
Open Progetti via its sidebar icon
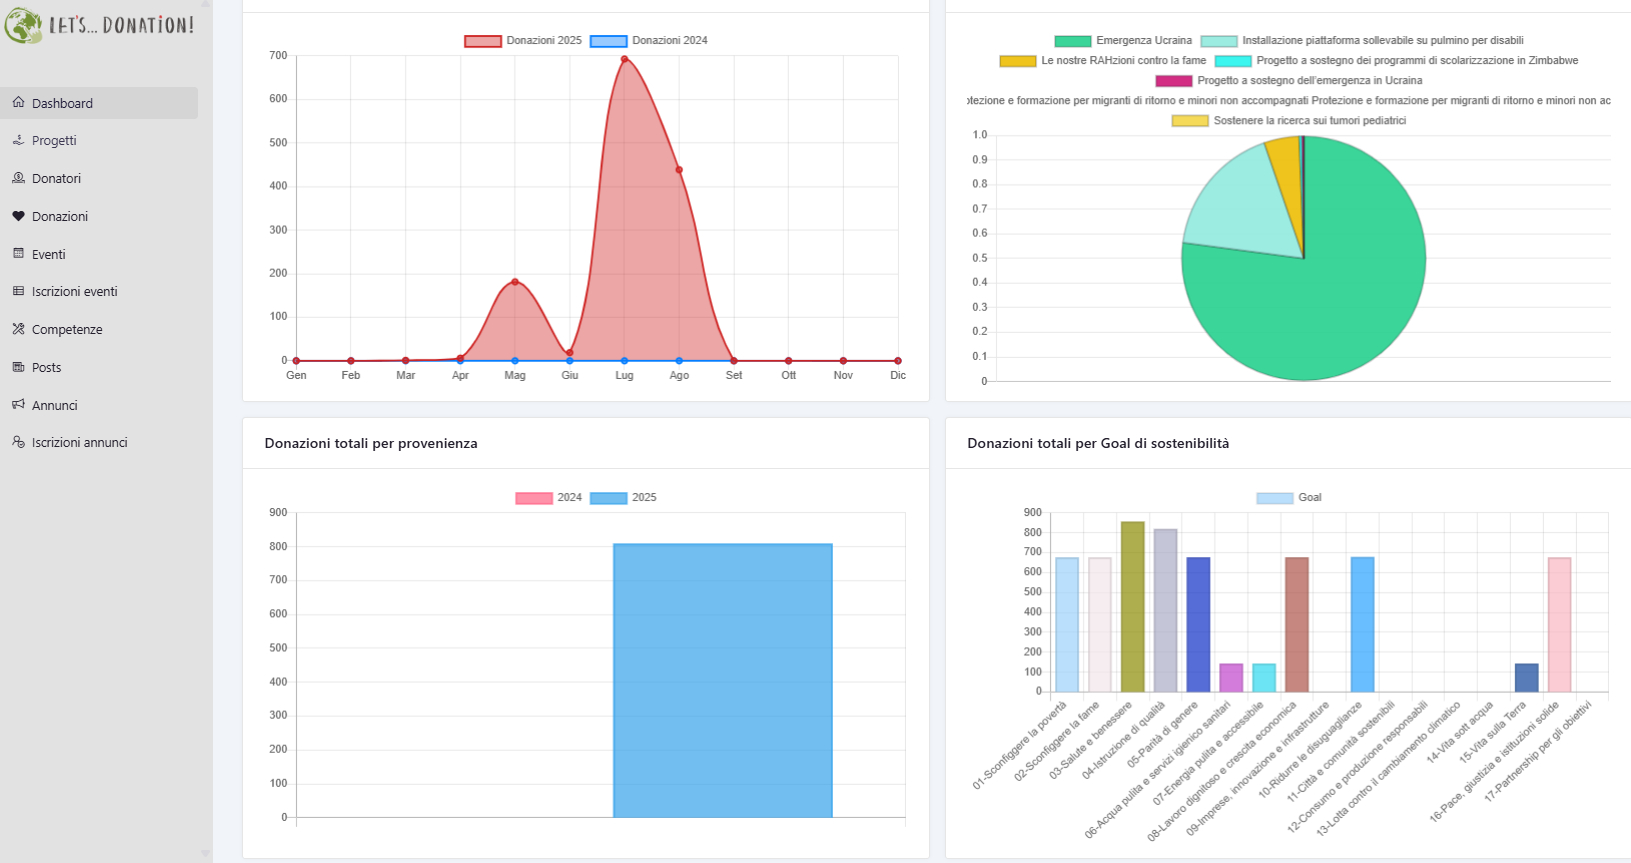18,140
